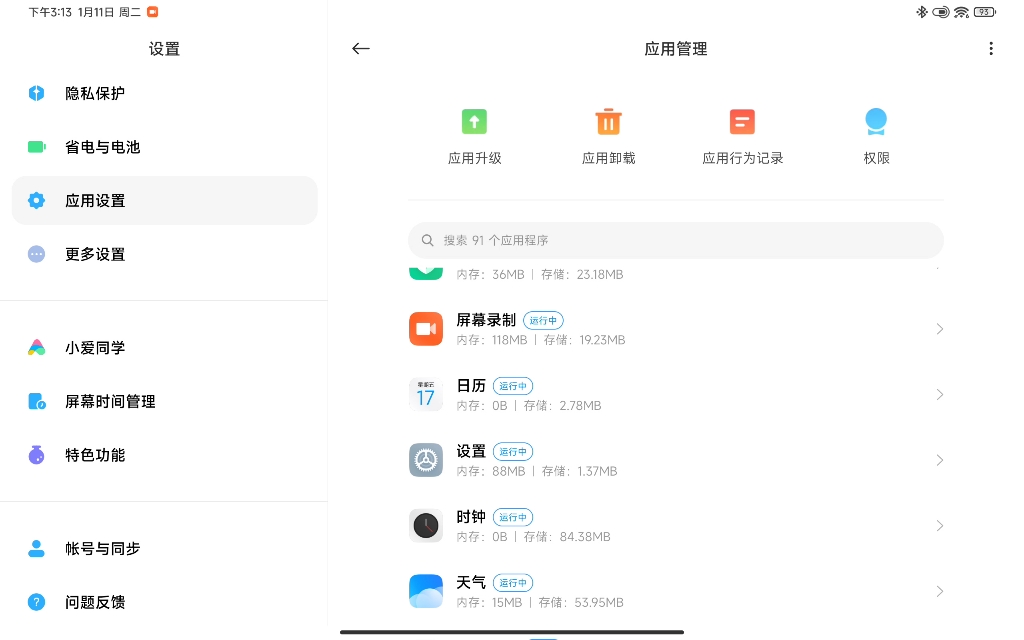Click the search field for 91 apps
Viewport: 1024px width, 640px height.
pos(675,240)
